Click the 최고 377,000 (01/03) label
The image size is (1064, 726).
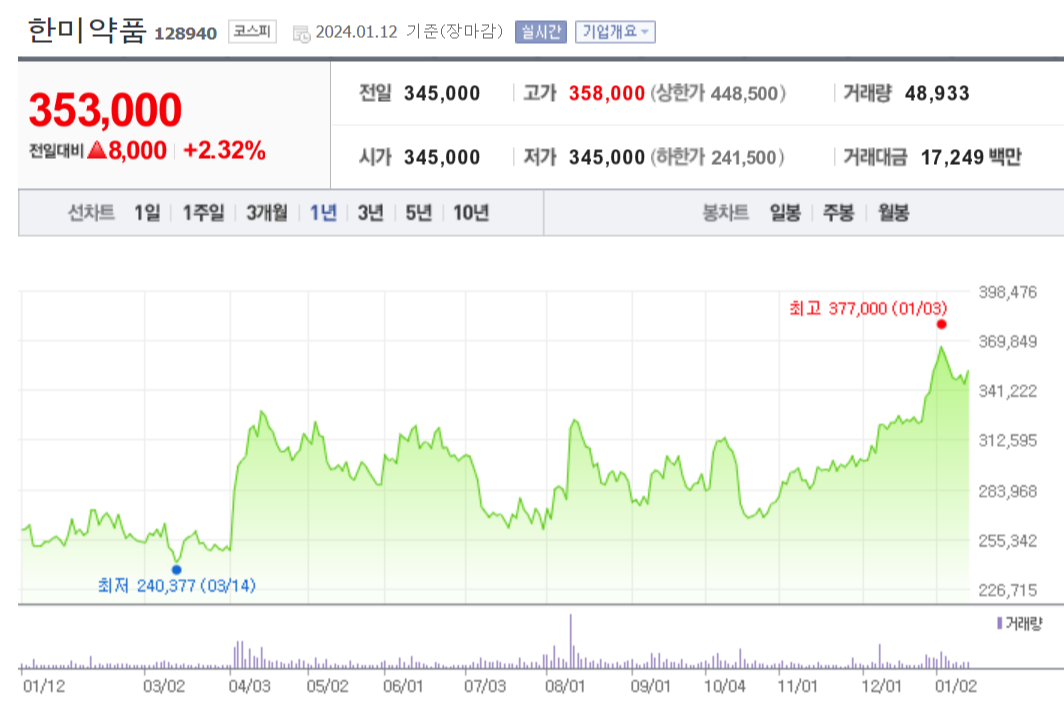click(x=868, y=309)
